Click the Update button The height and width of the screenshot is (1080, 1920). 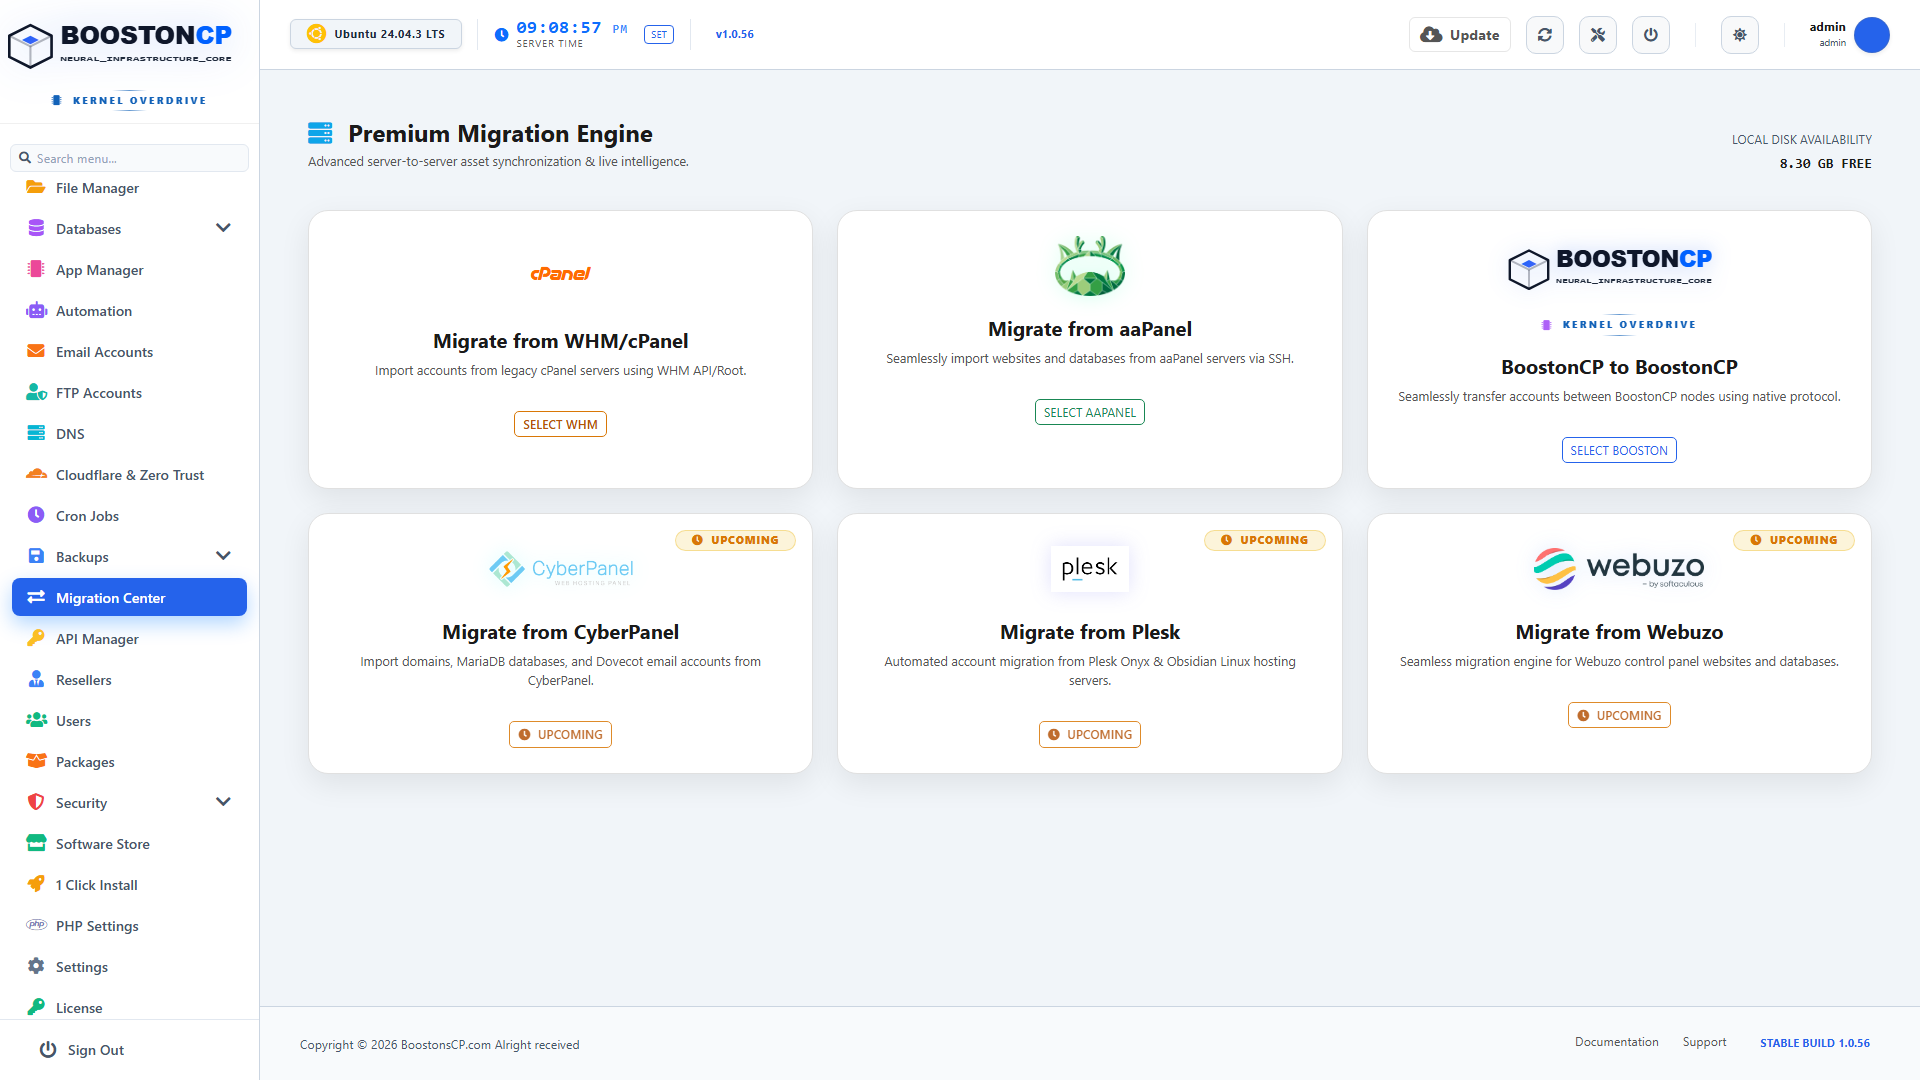click(x=1460, y=35)
